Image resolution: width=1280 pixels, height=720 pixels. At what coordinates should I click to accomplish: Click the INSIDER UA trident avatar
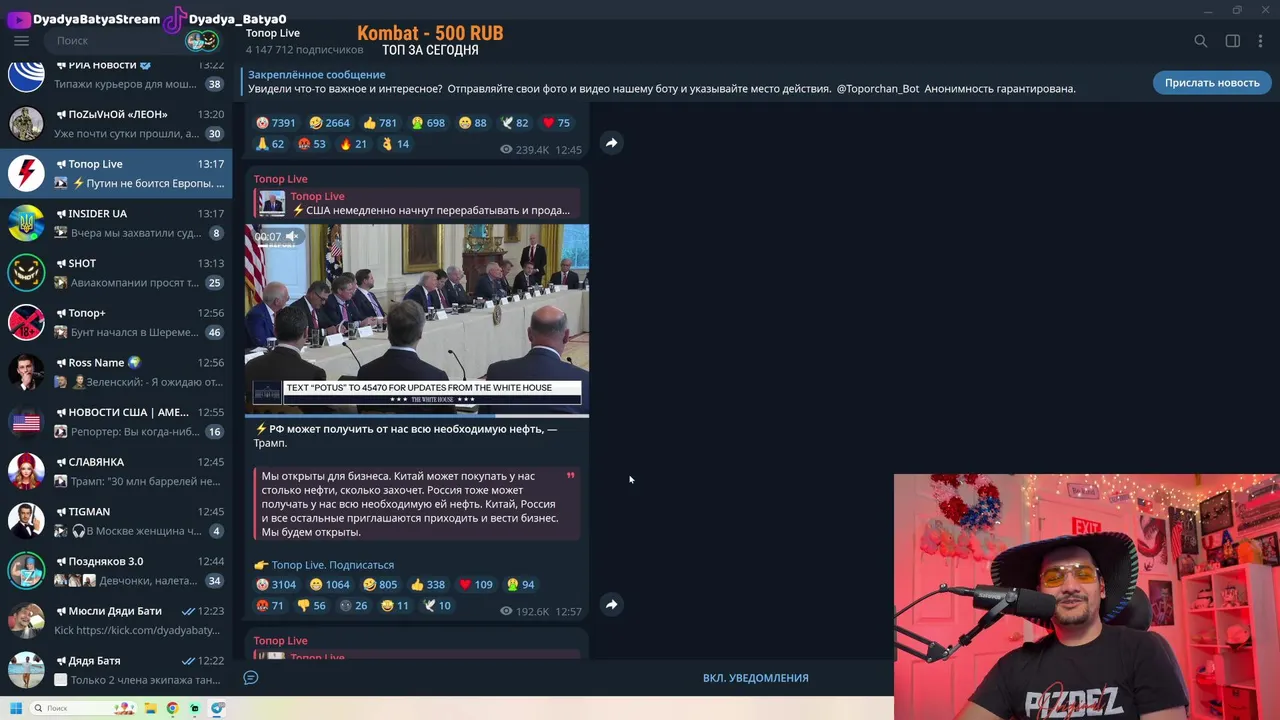[26, 223]
